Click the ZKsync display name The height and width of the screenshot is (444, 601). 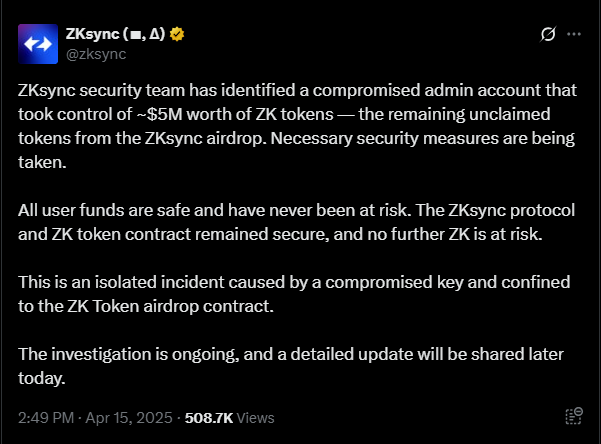115,34
